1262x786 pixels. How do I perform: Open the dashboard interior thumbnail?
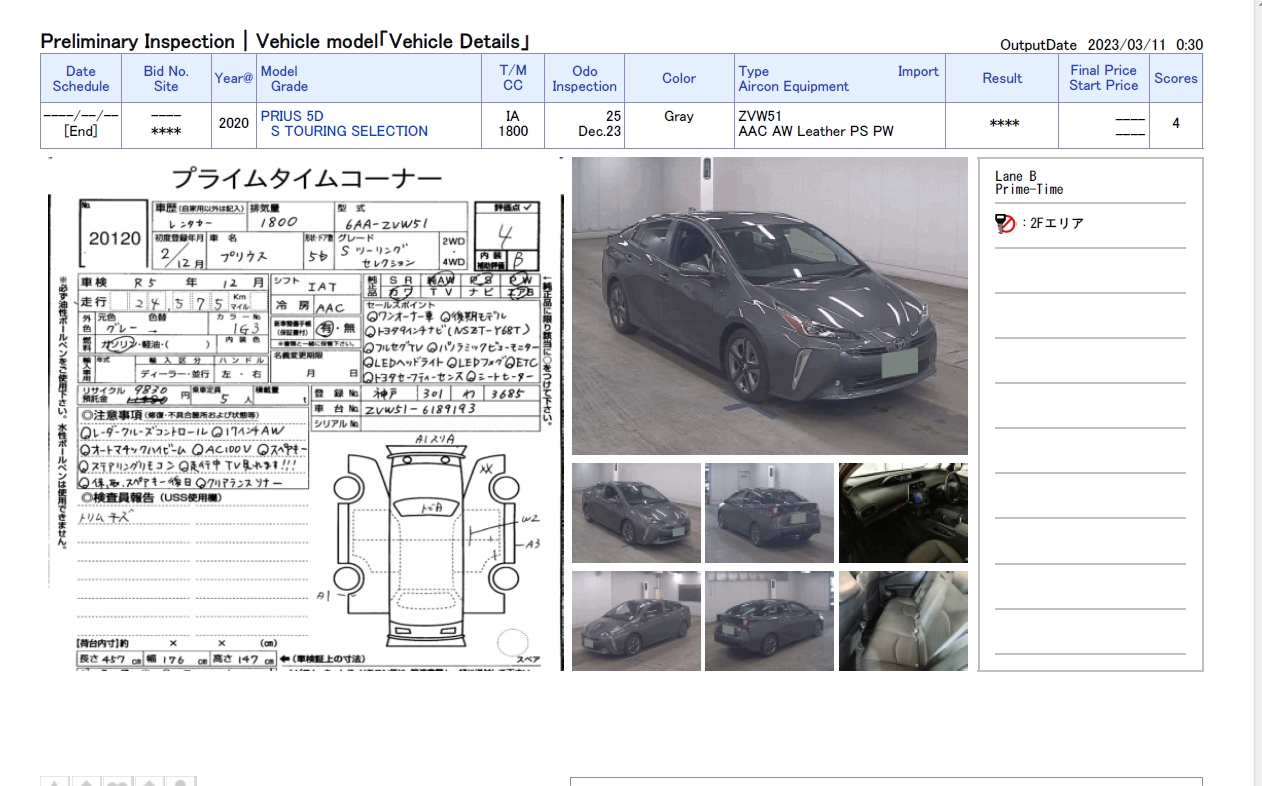903,513
